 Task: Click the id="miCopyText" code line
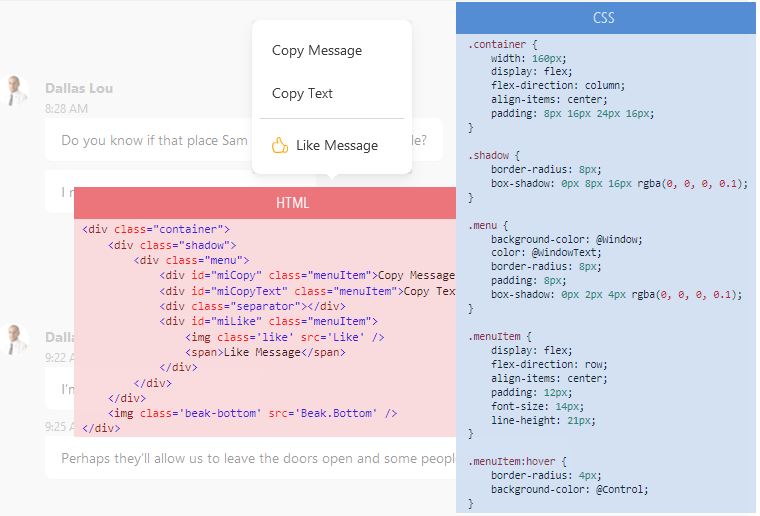point(307,291)
